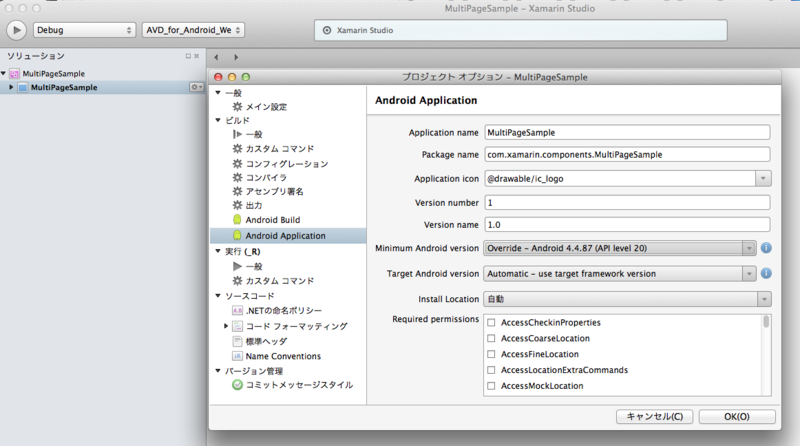This screenshot has width=800, height=446.
Task: Click the Android icon beside Android Application
Action: [237, 235]
